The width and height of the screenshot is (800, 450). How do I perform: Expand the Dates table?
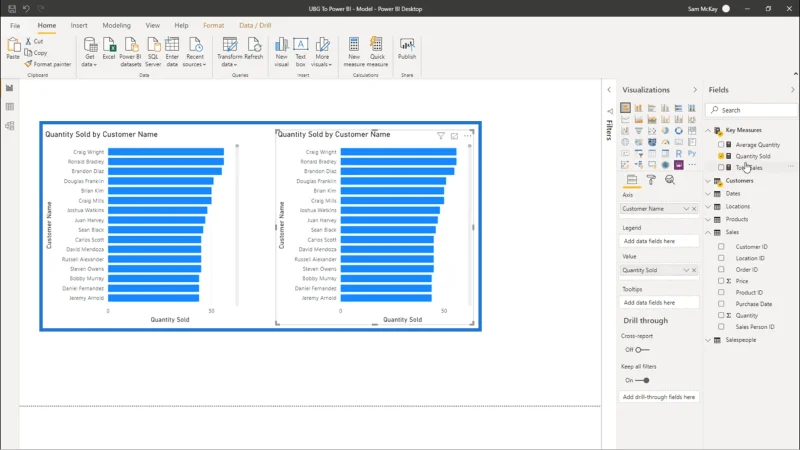point(708,194)
